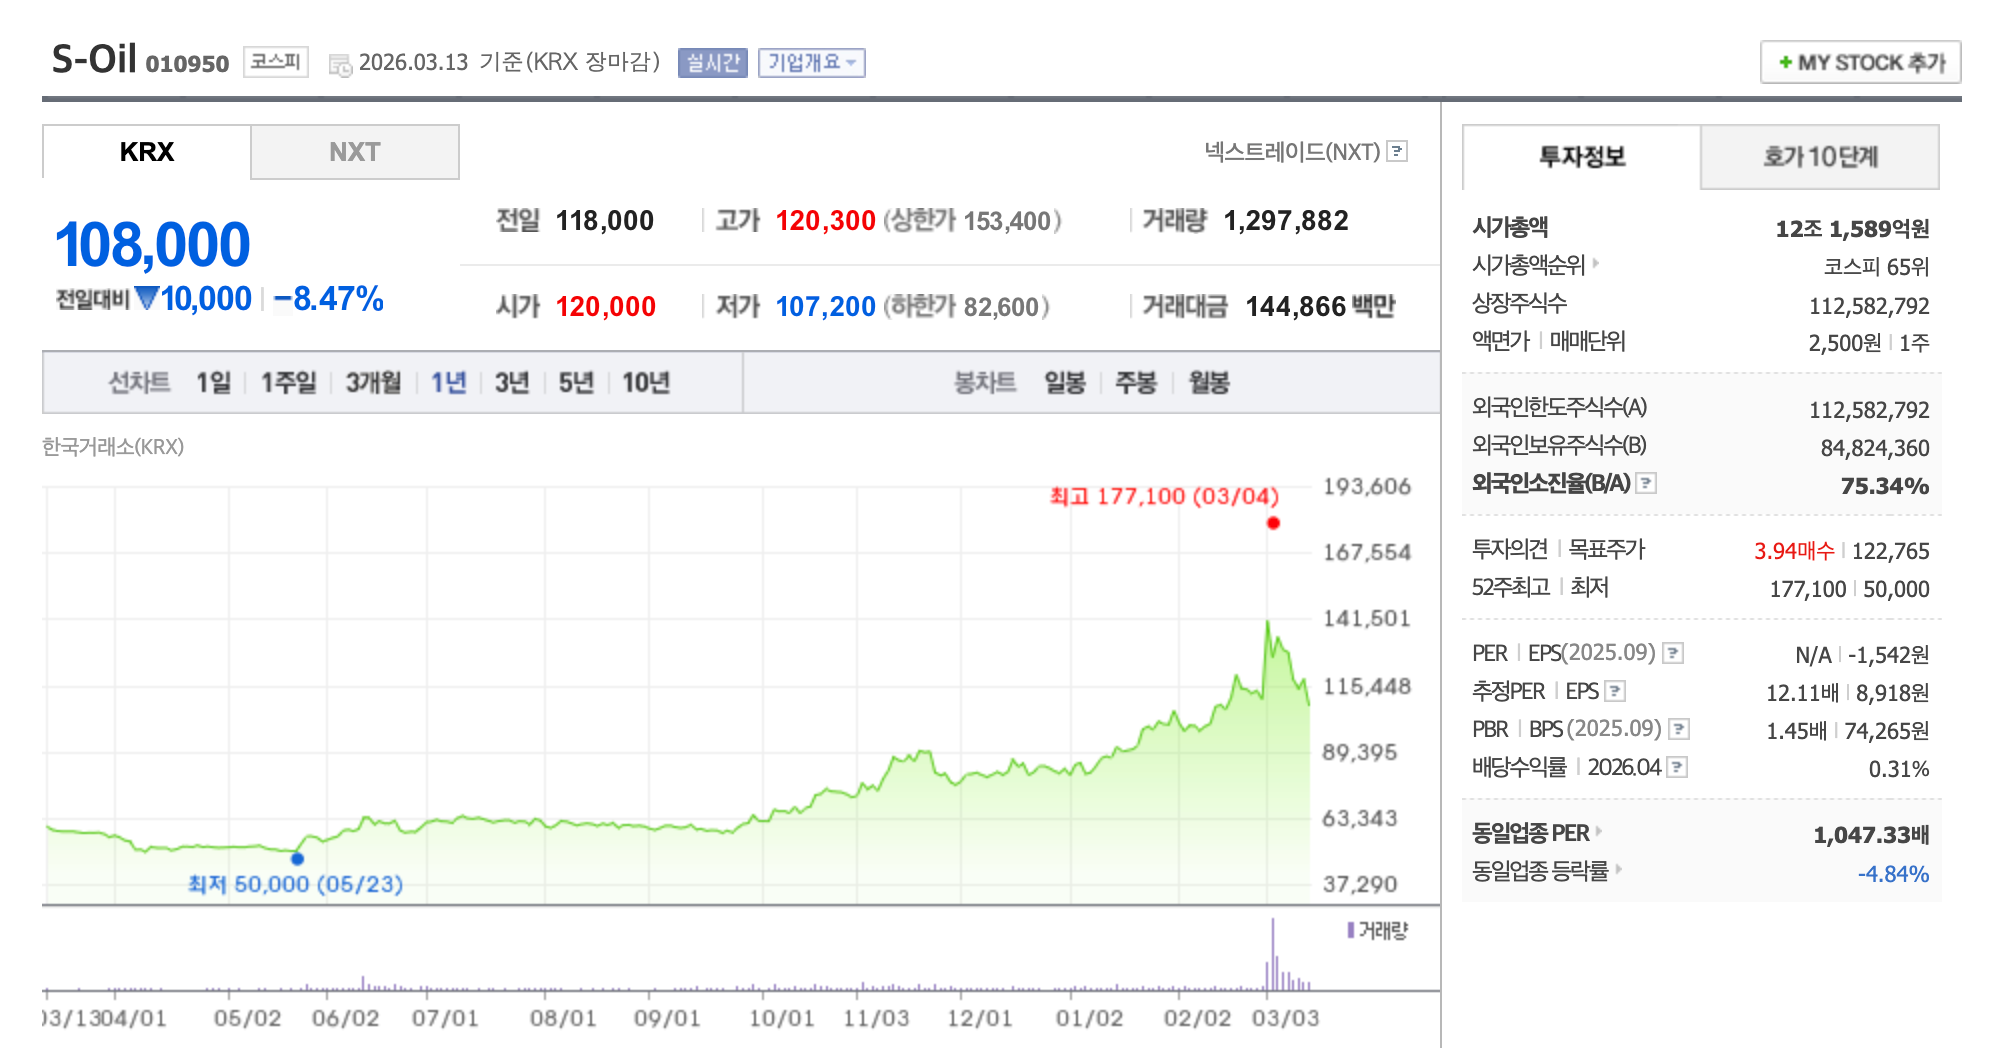The width and height of the screenshot is (1996, 1048).
Task: Click the 코스피 65위 ranking value
Action: [1876, 267]
